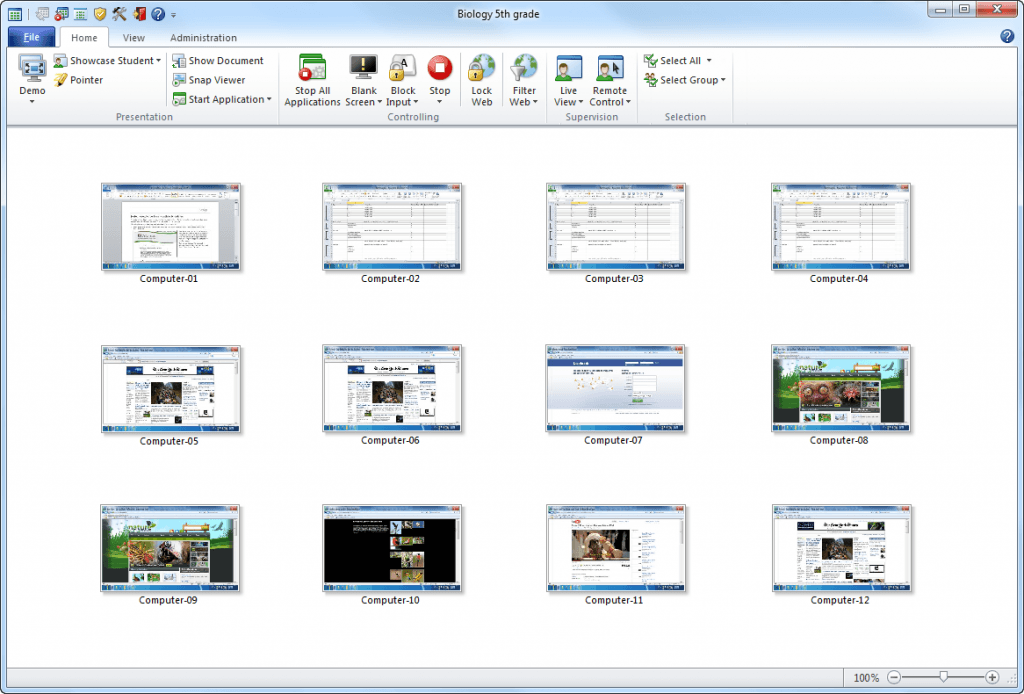Start the Demo presentation
The height and width of the screenshot is (694, 1024).
pyautogui.click(x=32, y=74)
